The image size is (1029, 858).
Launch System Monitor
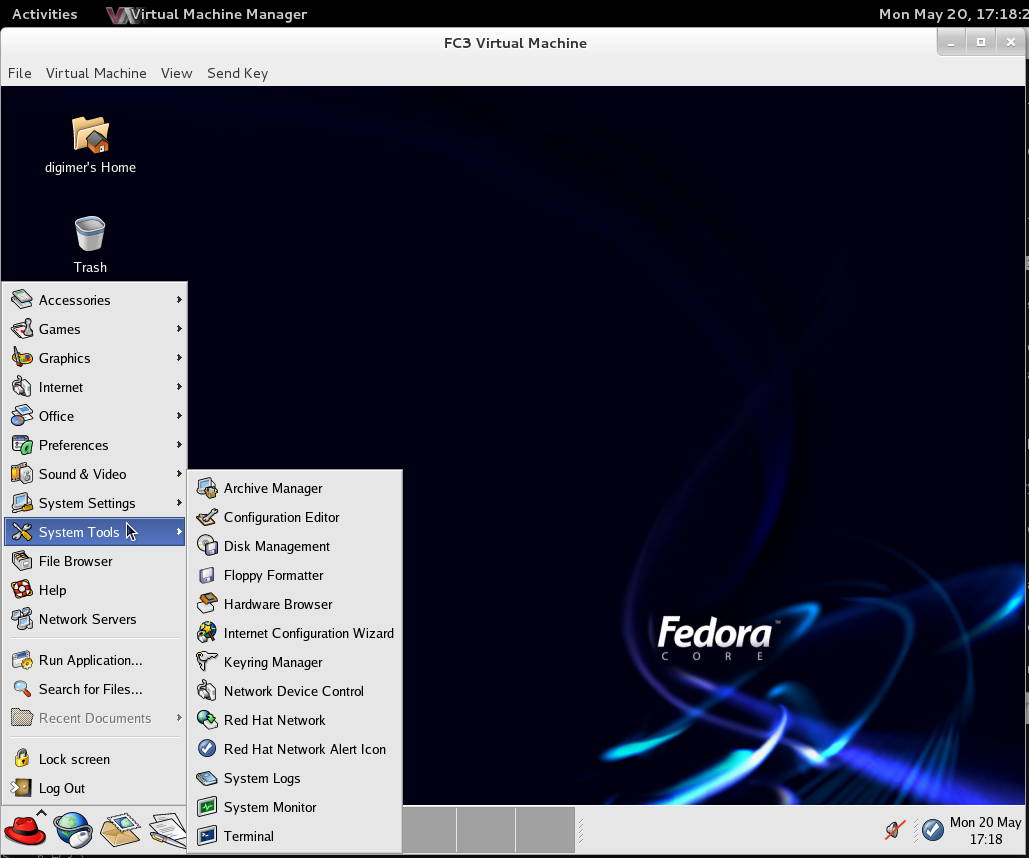coord(295,807)
